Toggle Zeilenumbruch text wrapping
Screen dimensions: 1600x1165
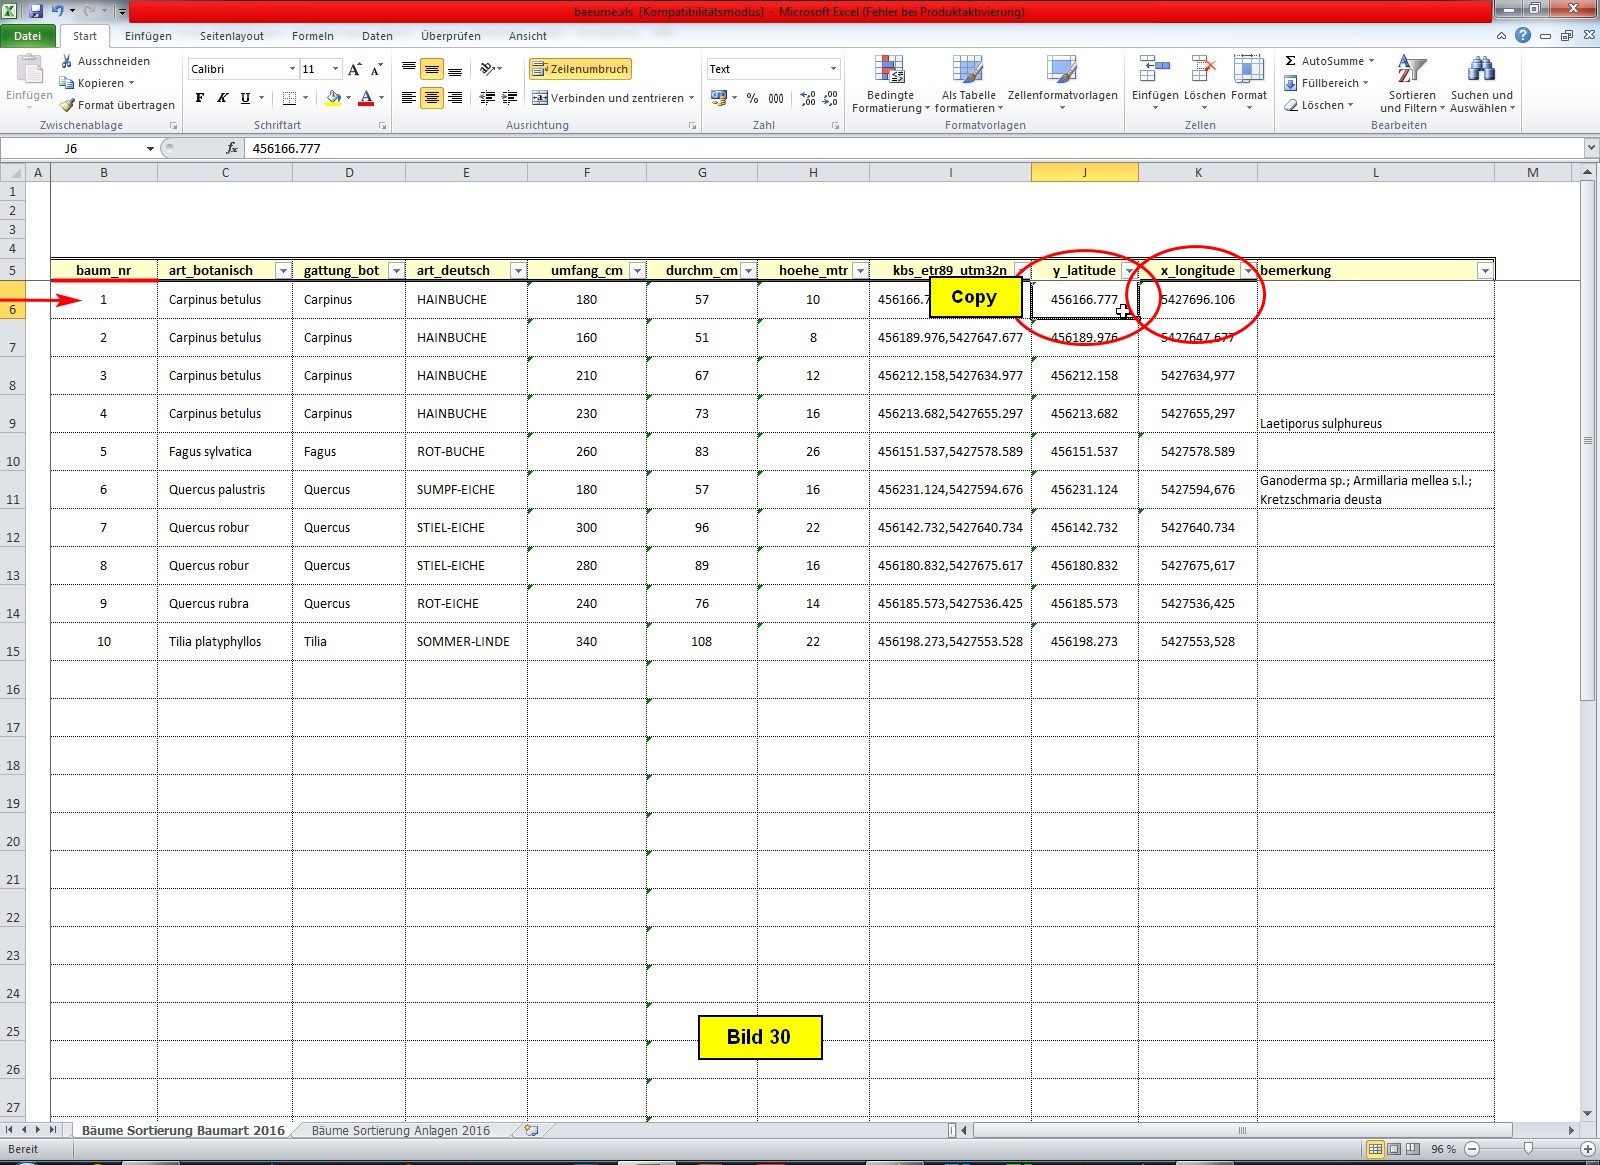pyautogui.click(x=580, y=69)
